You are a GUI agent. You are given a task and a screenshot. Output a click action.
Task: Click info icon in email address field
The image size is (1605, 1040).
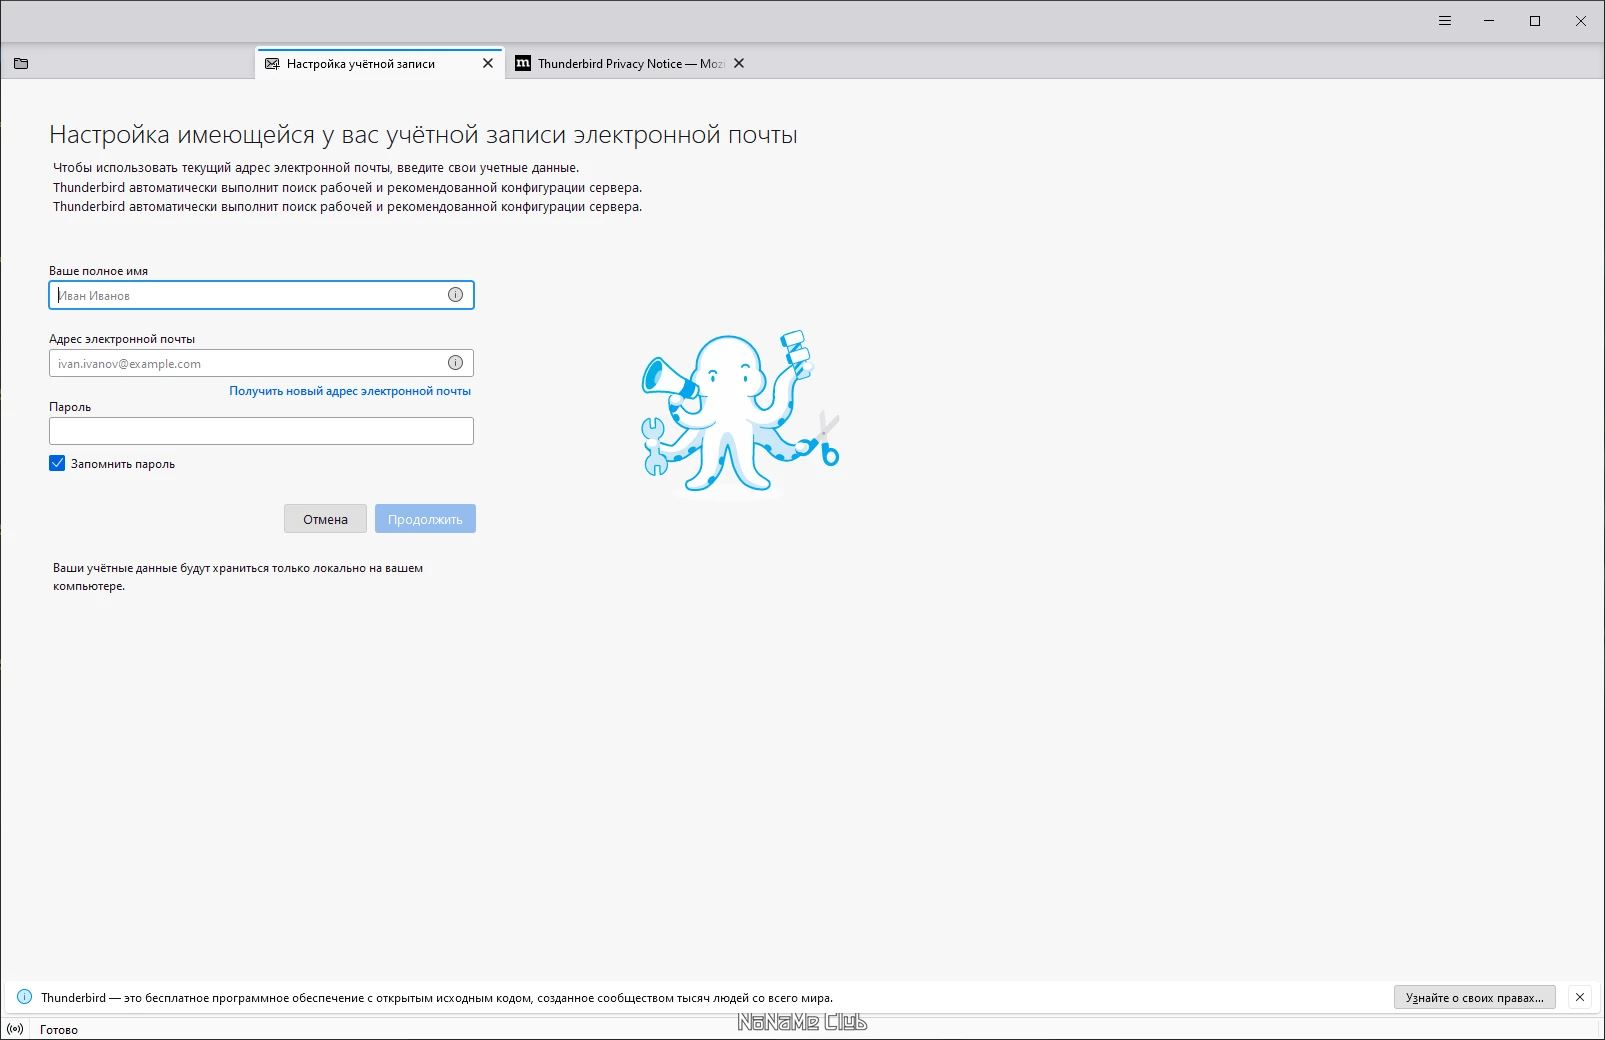[x=455, y=363]
